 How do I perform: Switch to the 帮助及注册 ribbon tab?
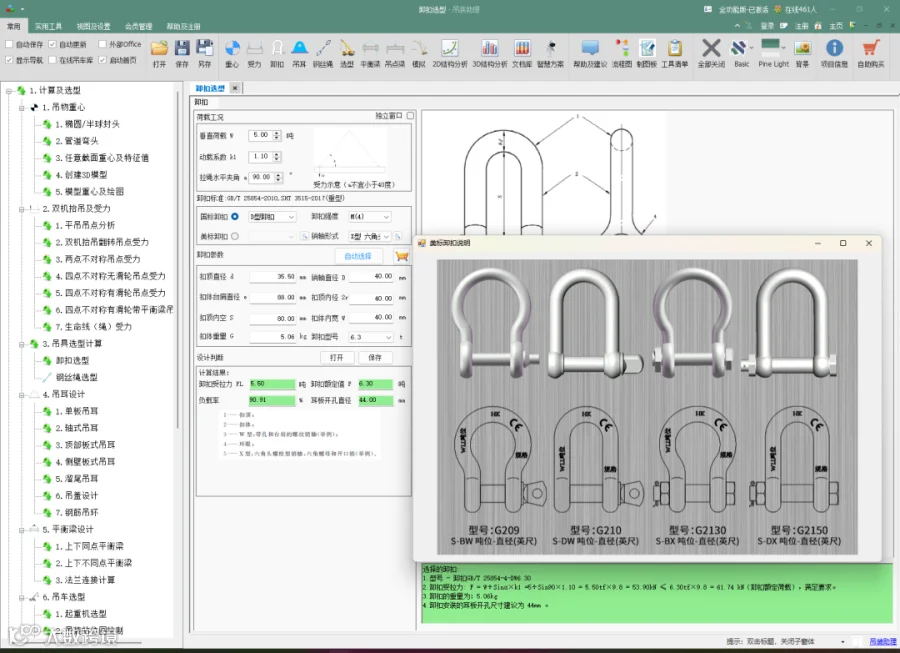(184, 26)
